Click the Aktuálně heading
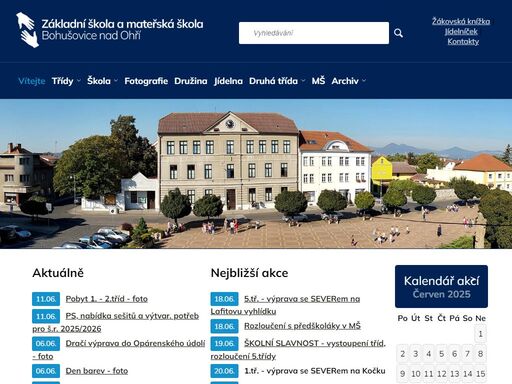This screenshot has height=384, width=512. [x=58, y=273]
